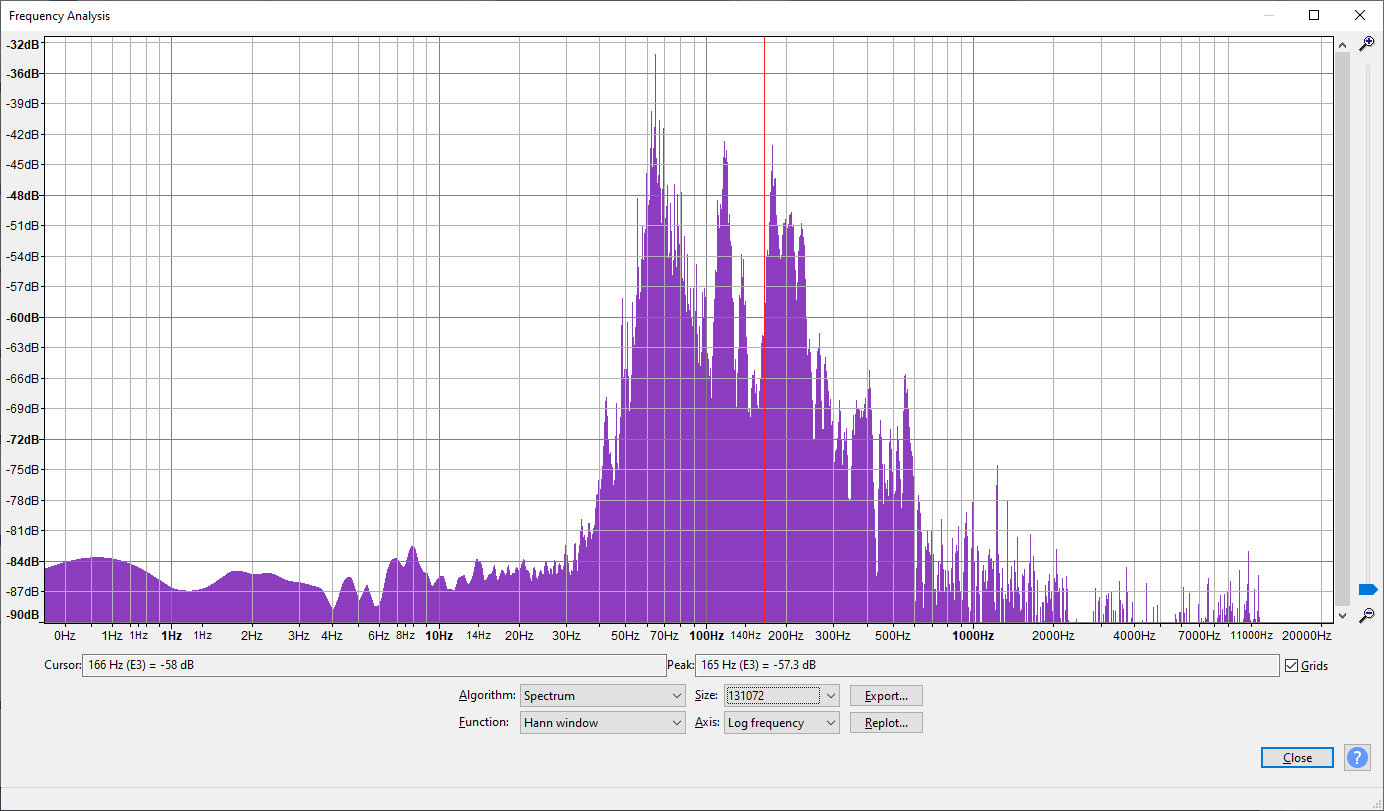Screen dimensions: 1384x811
Task: Click the 4000Hz label on frequency axis
Action: click(1134, 636)
